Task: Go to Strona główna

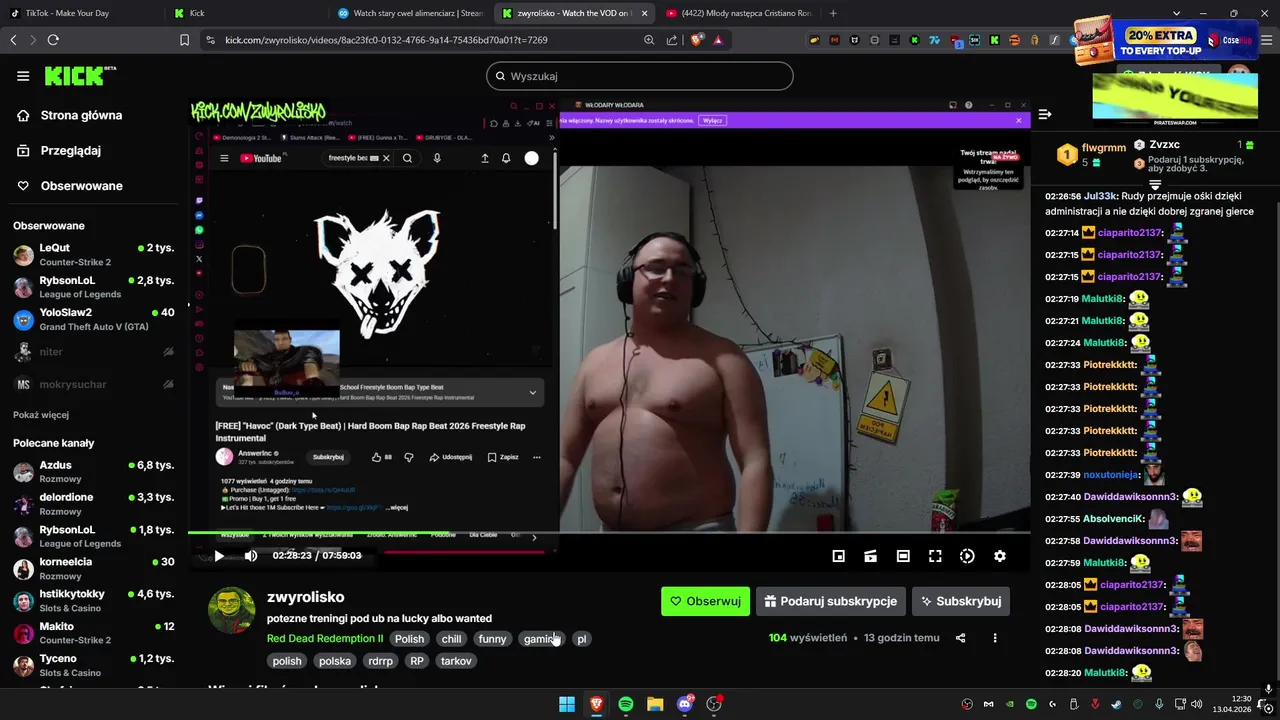Action: pyautogui.click(x=68, y=115)
